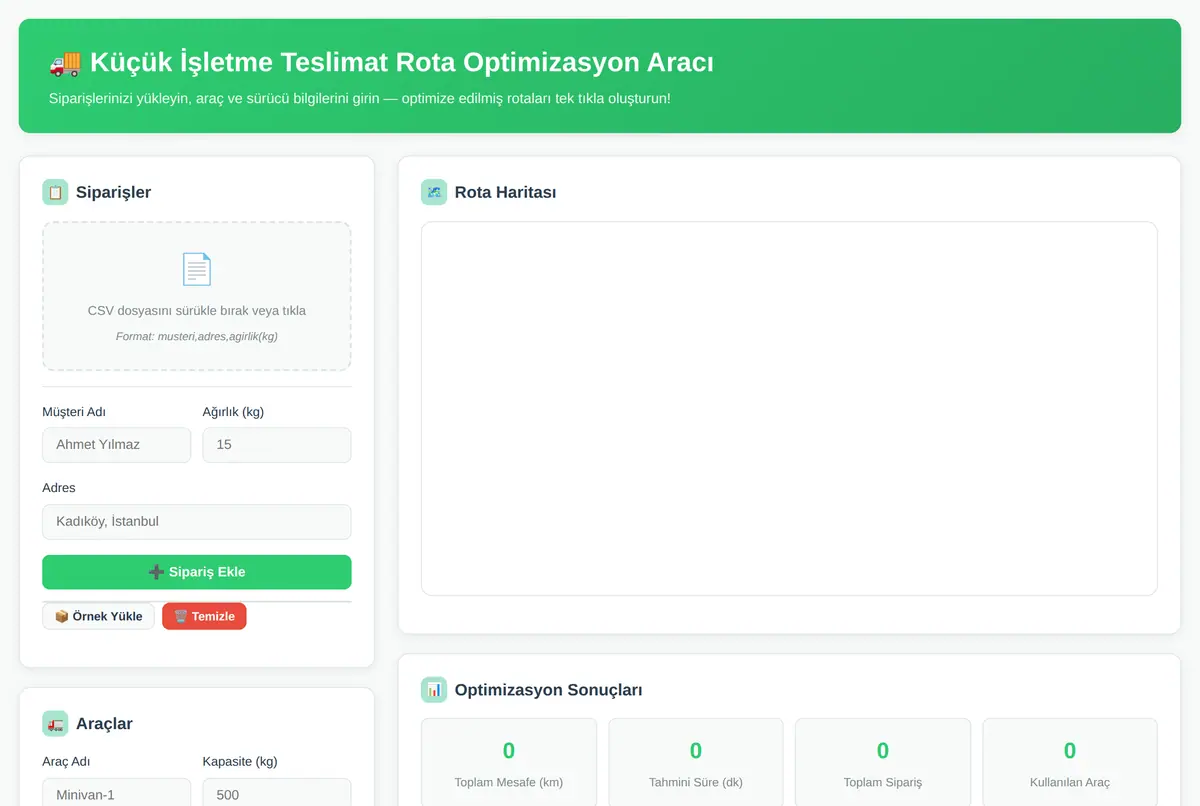1200x806 pixels.
Task: Click the empty Rota Haritası map area
Action: pyautogui.click(x=789, y=409)
